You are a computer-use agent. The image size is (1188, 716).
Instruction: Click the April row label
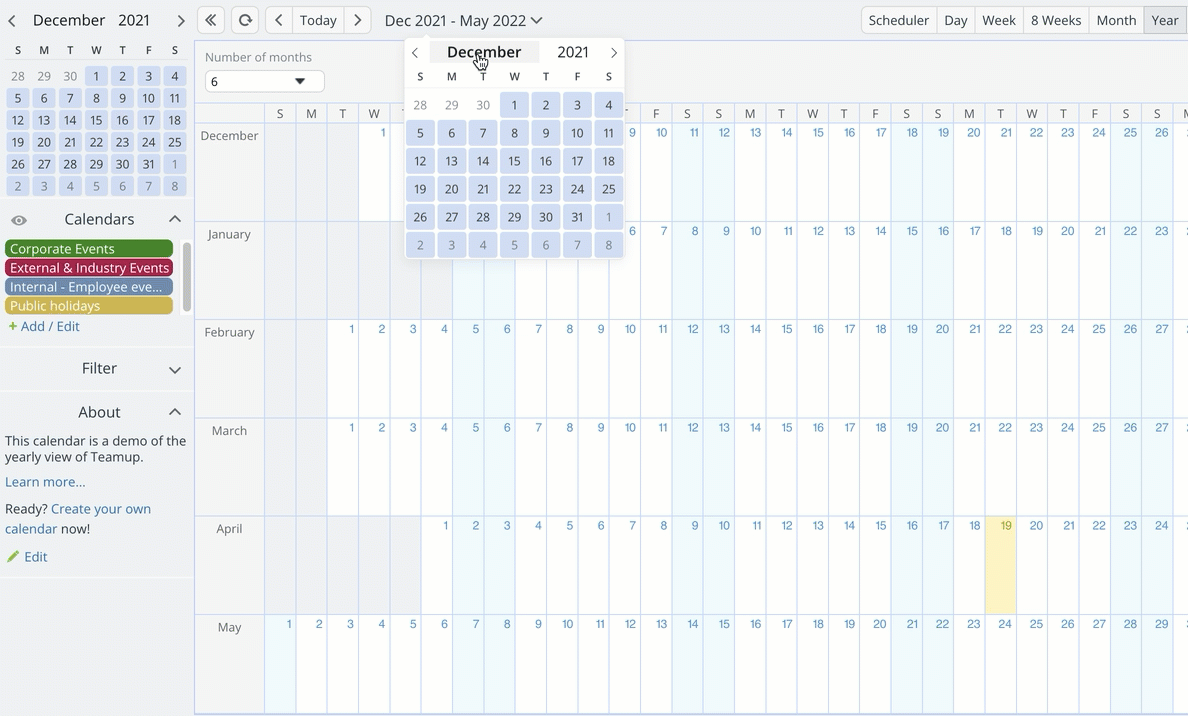coord(230,529)
